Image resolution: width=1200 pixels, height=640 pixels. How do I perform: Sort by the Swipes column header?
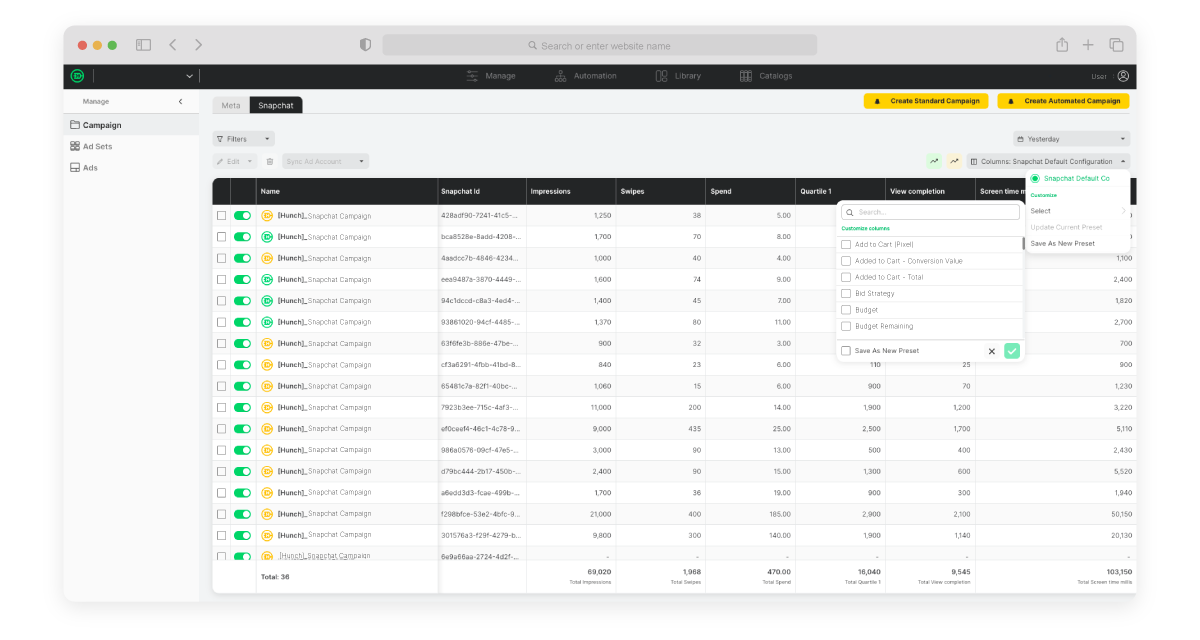pyautogui.click(x=632, y=191)
